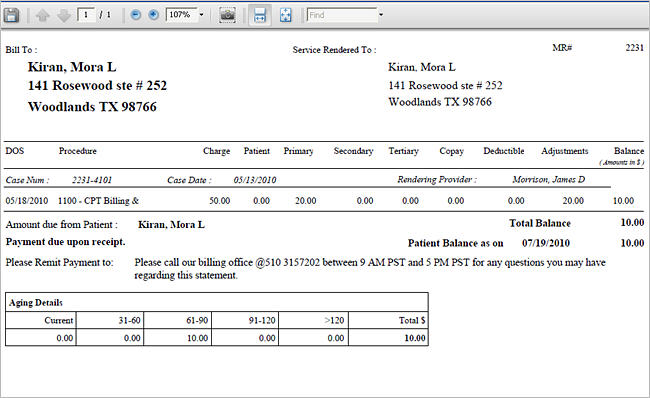Click the DOS column header
650x398 pixels.
15,151
